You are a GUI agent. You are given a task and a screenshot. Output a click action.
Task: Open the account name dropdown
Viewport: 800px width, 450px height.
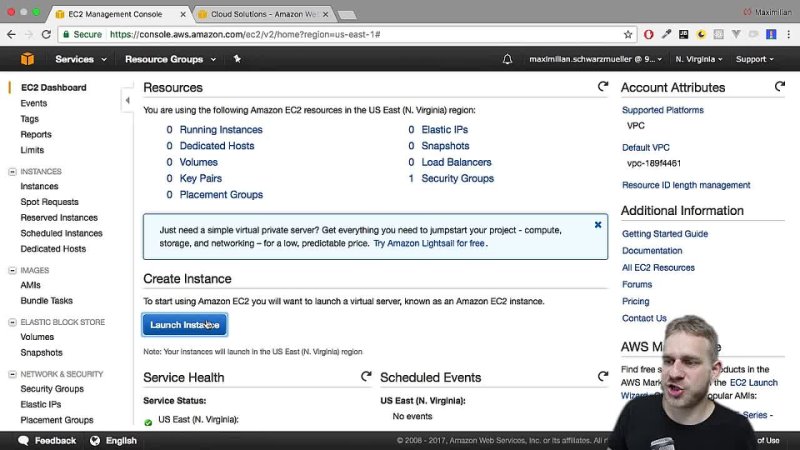(595, 59)
